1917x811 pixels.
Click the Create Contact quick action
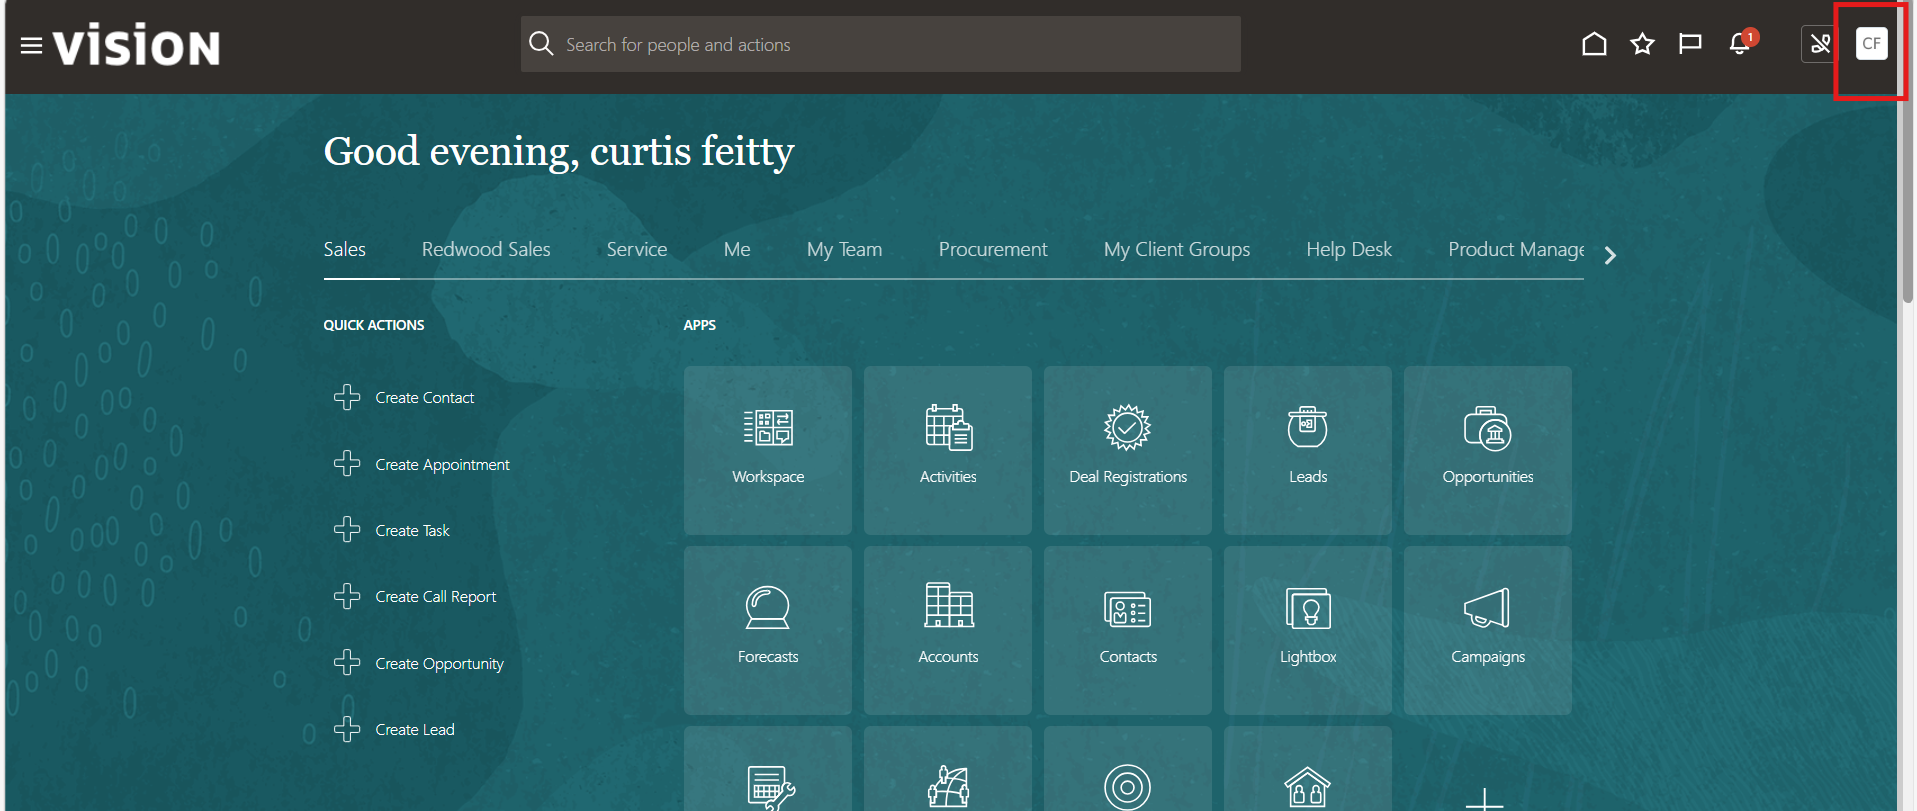click(x=424, y=398)
